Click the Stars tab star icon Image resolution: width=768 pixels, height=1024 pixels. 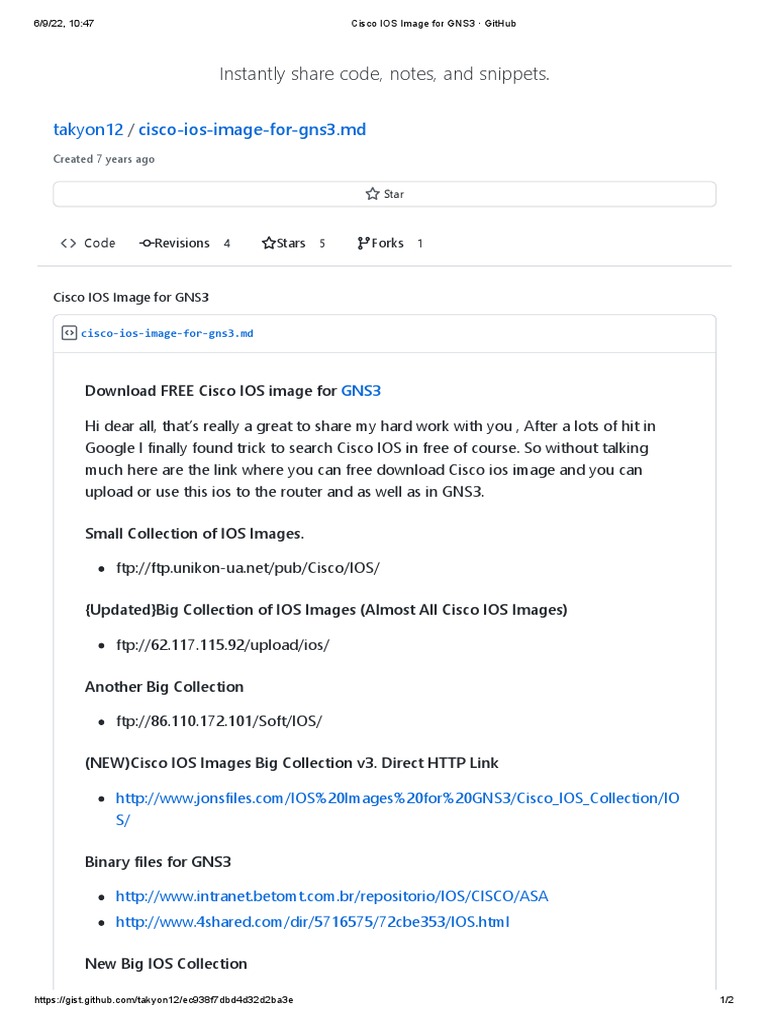pyautogui.click(x=268, y=243)
